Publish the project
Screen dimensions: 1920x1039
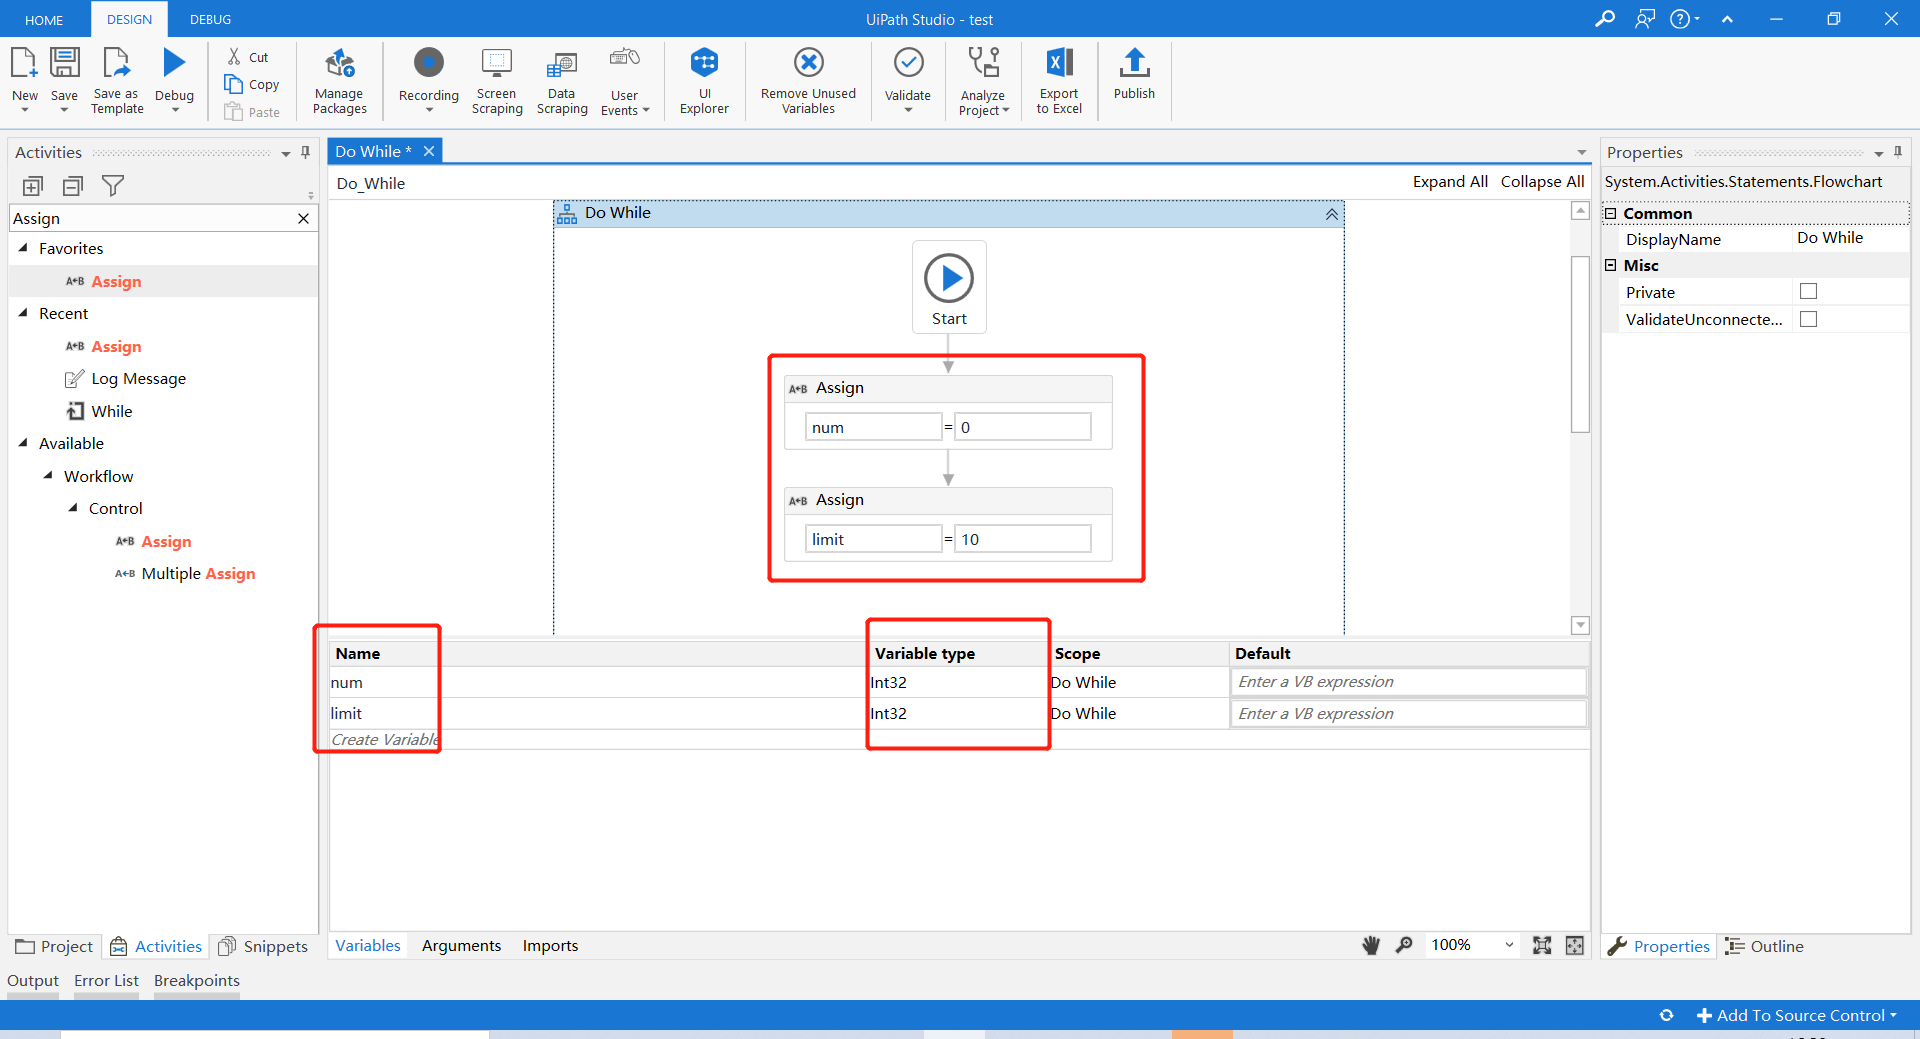coord(1133,80)
